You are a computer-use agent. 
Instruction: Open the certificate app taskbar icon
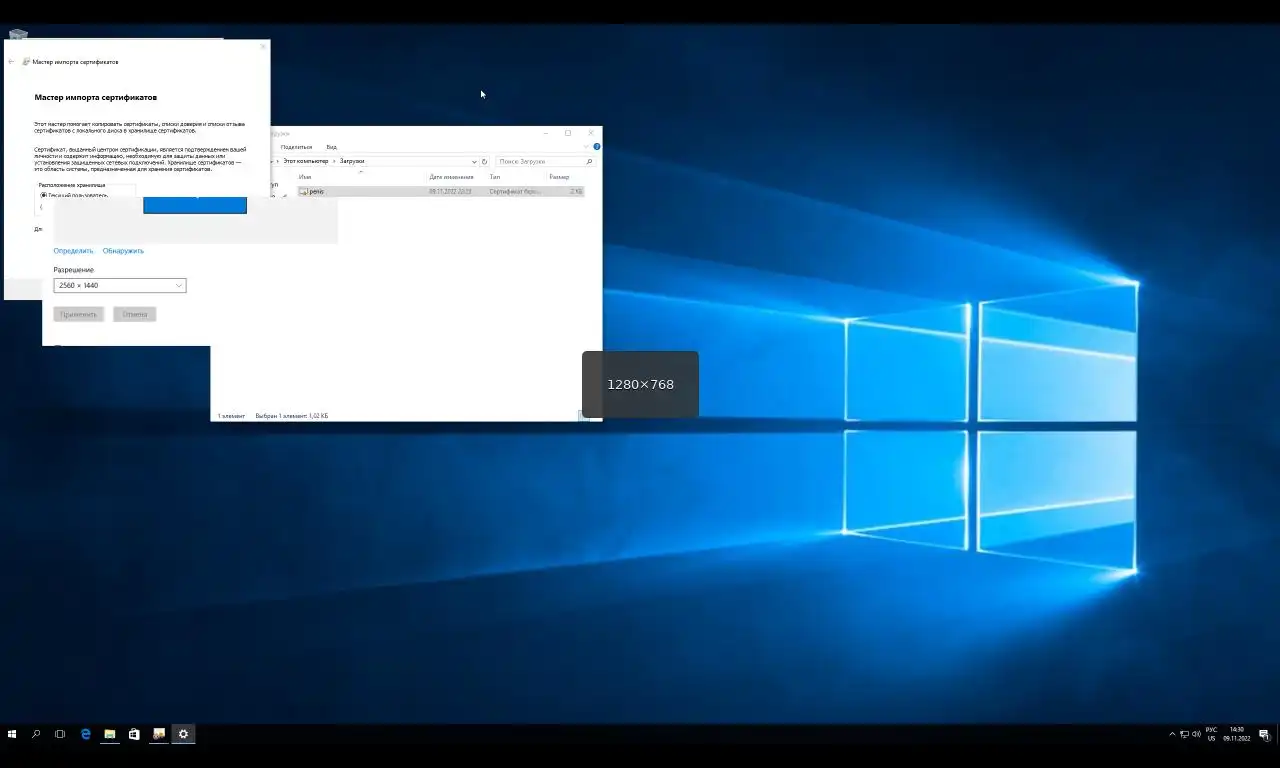pos(159,734)
